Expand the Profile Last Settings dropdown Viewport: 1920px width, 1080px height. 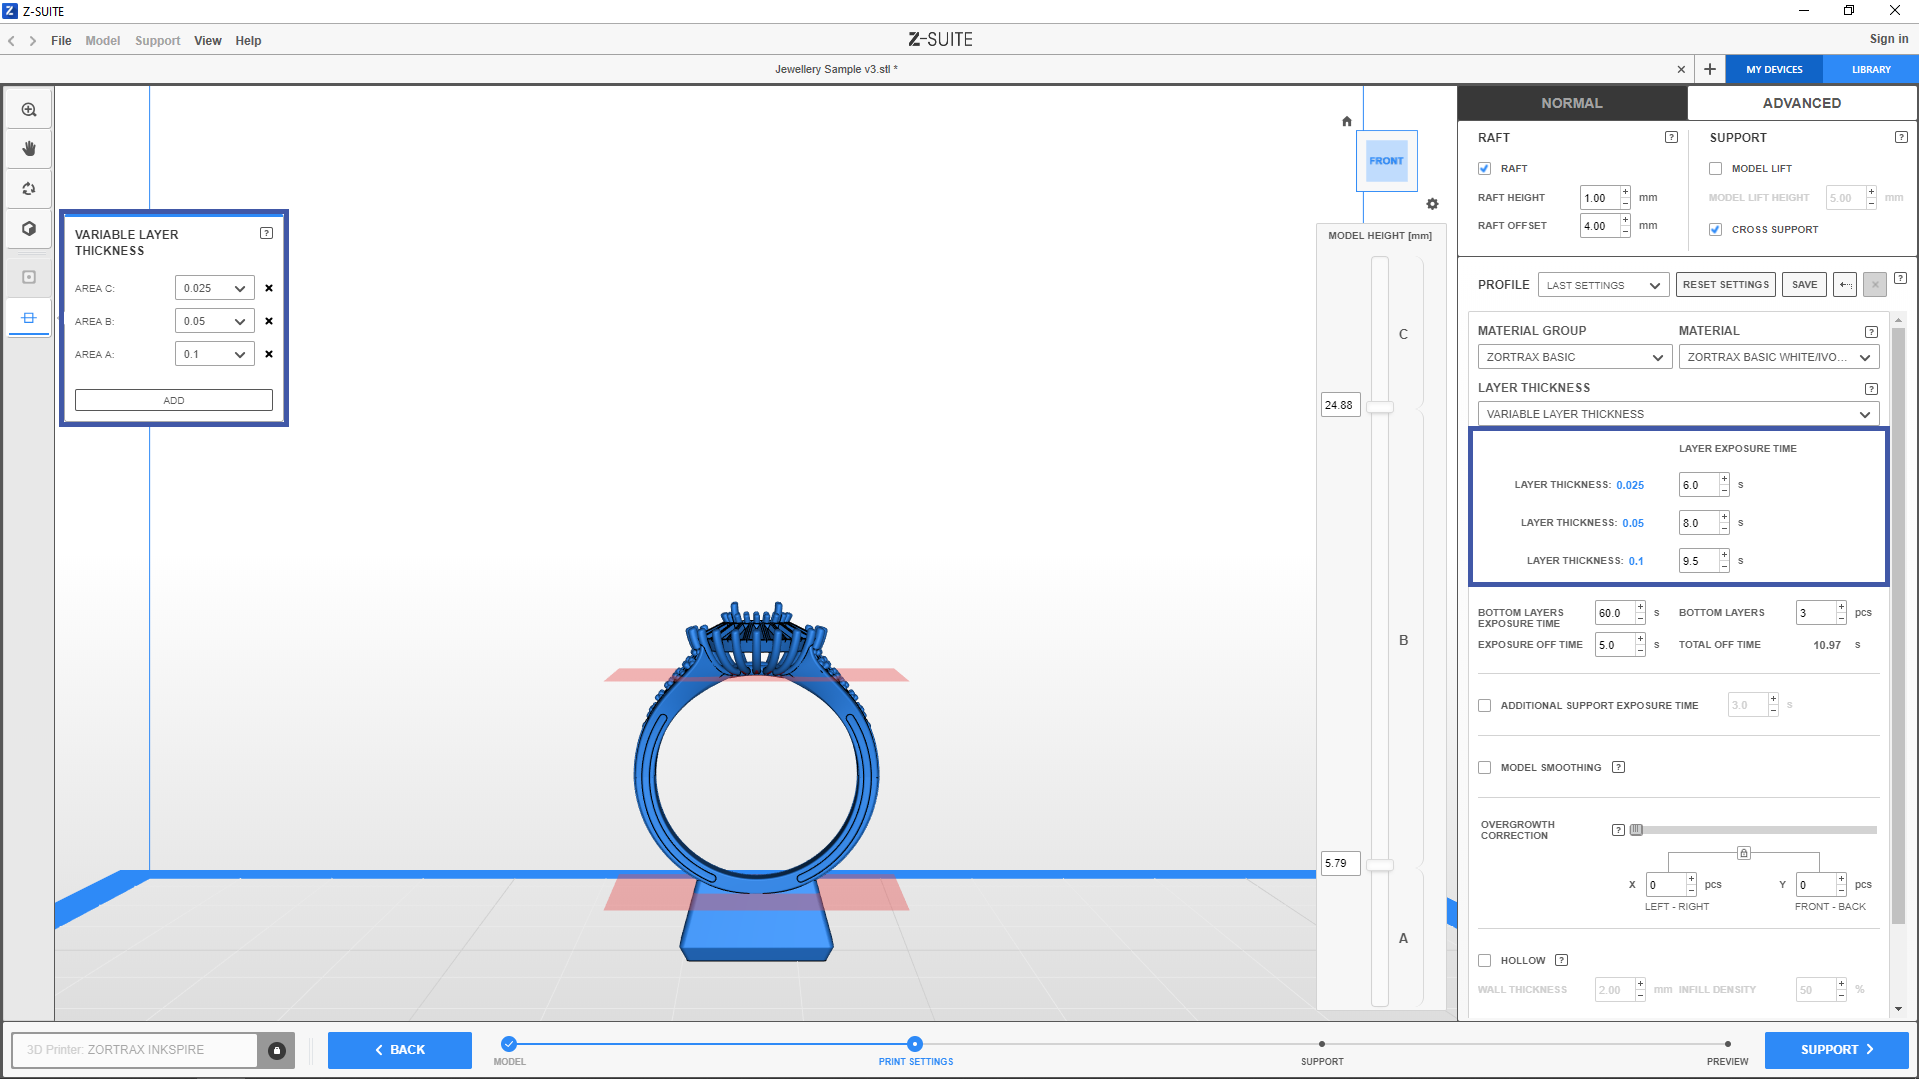1603,285
